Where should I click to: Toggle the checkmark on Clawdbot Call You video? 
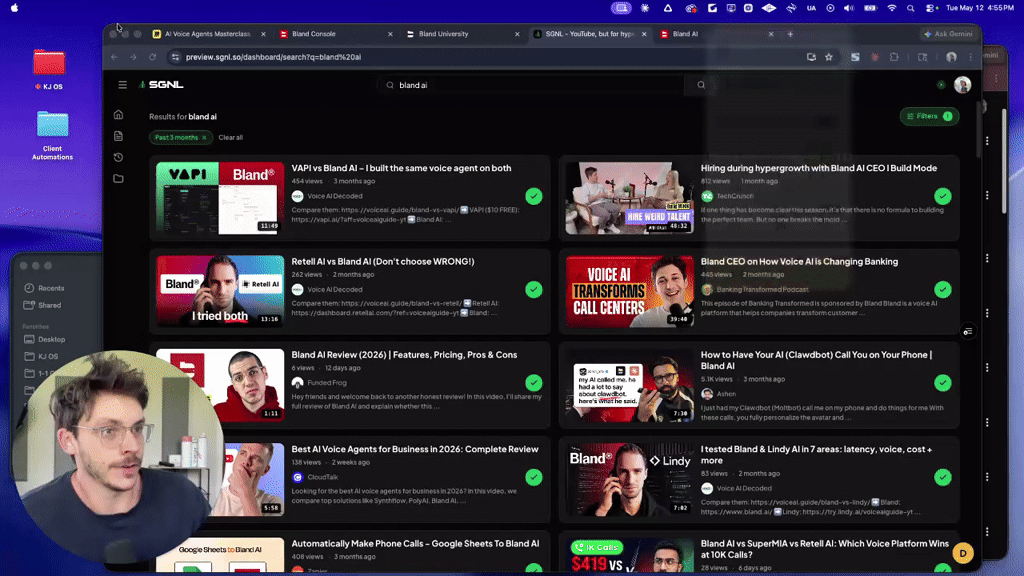tap(942, 383)
